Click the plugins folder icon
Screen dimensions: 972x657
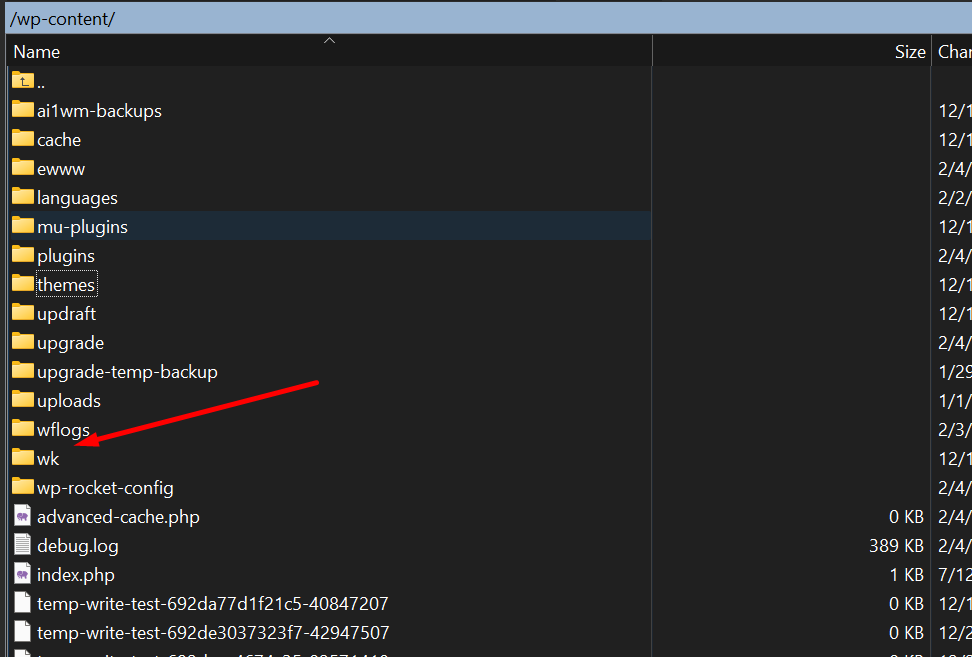pos(23,255)
